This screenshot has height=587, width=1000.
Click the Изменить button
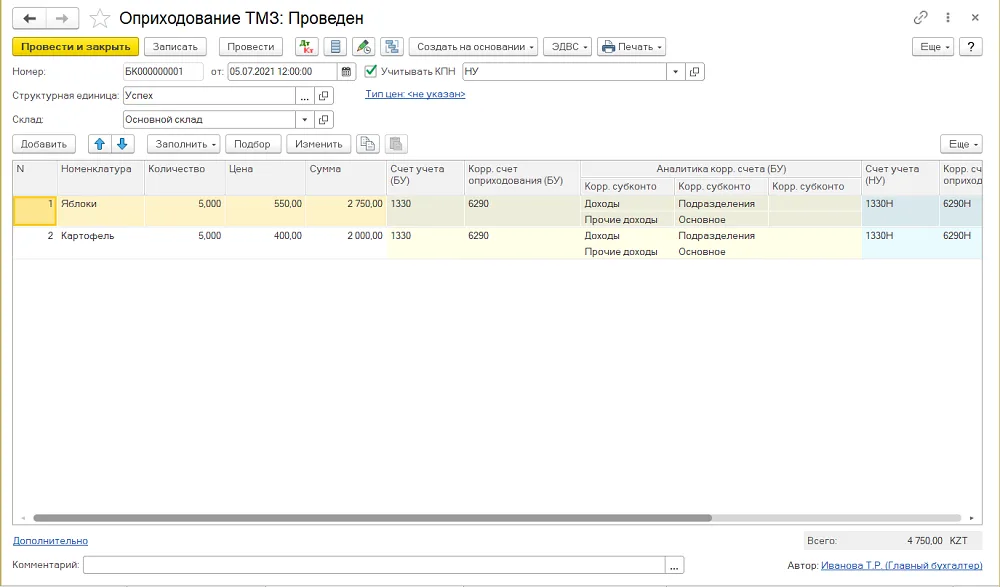click(x=319, y=144)
